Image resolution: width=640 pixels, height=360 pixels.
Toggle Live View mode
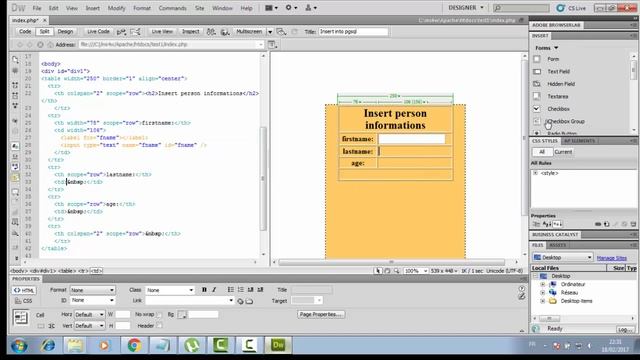point(162,31)
